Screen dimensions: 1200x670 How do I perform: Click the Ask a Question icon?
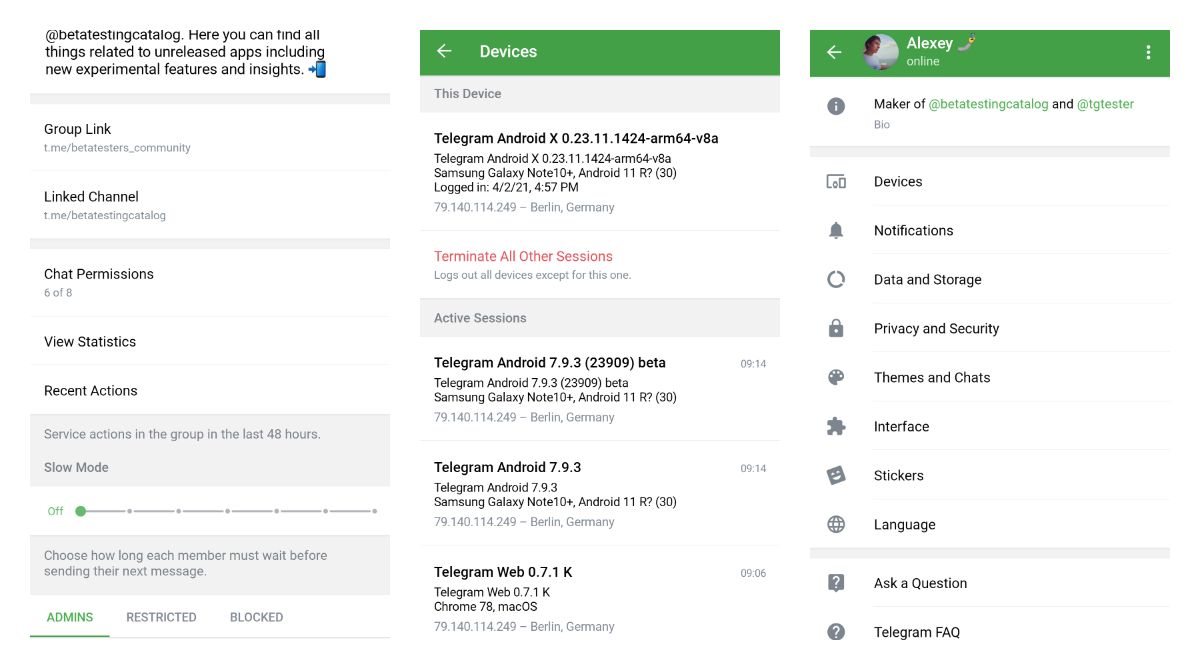tap(836, 584)
